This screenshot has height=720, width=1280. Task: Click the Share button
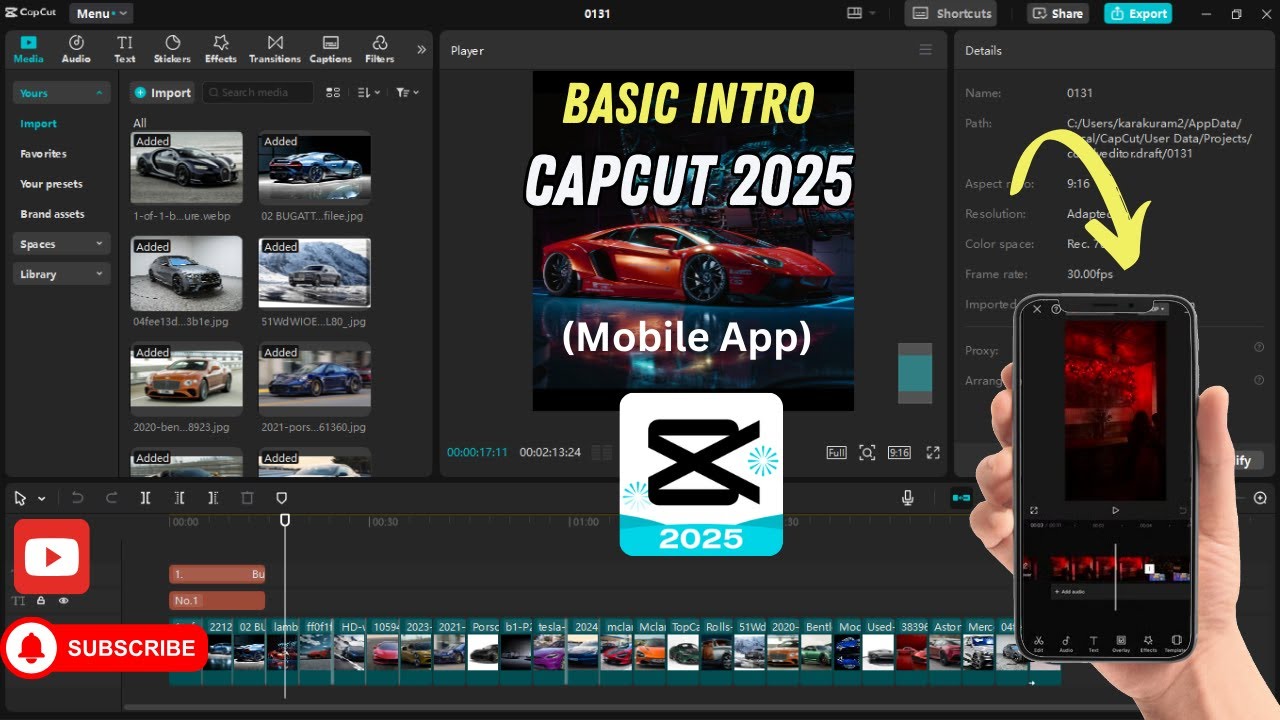1058,14
